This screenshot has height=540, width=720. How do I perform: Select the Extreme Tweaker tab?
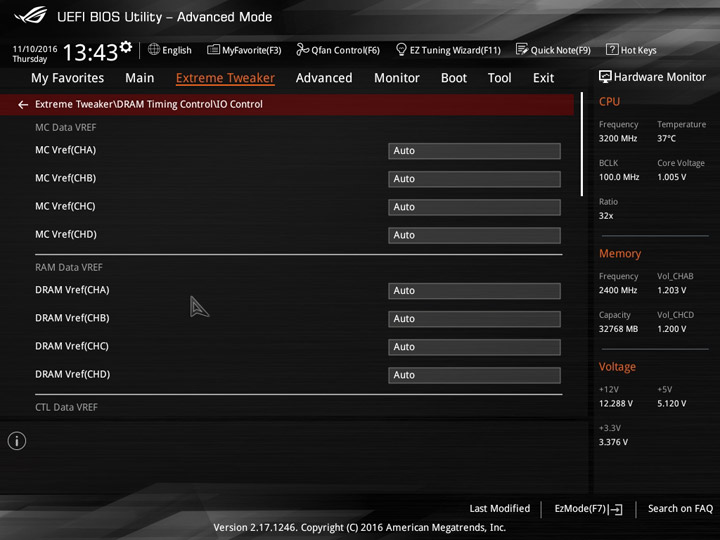225,78
